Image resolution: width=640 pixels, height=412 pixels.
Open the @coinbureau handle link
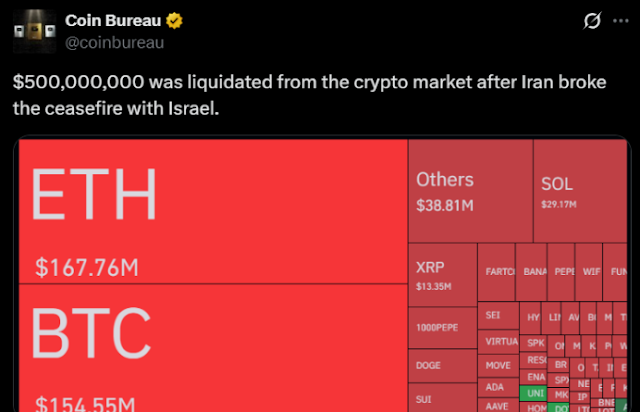tap(114, 42)
